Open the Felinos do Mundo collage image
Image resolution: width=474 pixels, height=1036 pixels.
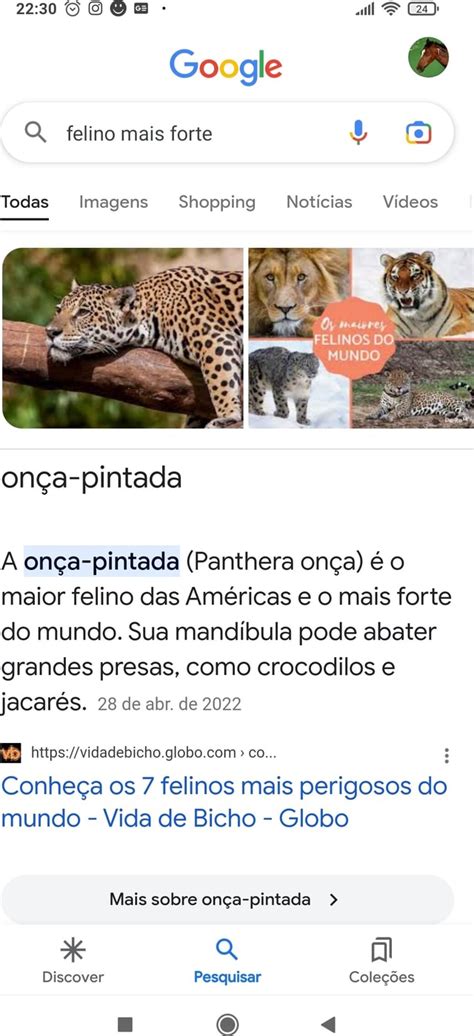pyautogui.click(x=361, y=338)
